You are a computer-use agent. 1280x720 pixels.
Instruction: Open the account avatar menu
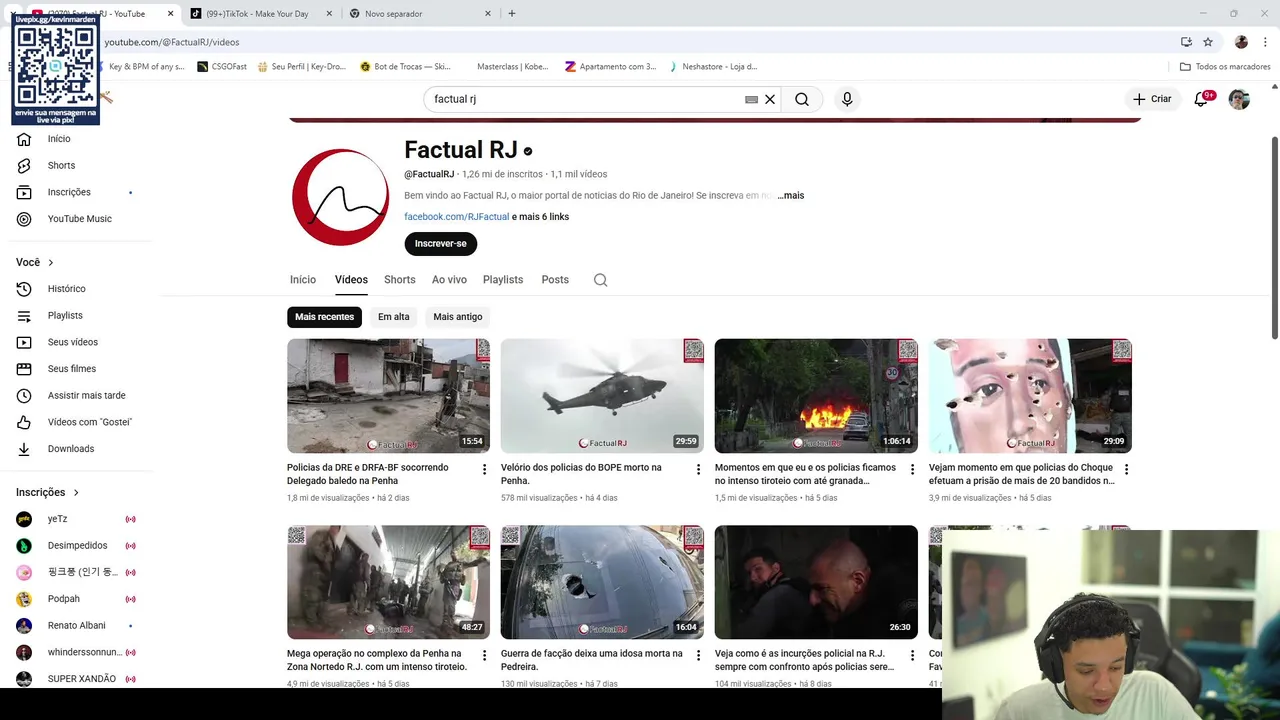pyautogui.click(x=1239, y=99)
